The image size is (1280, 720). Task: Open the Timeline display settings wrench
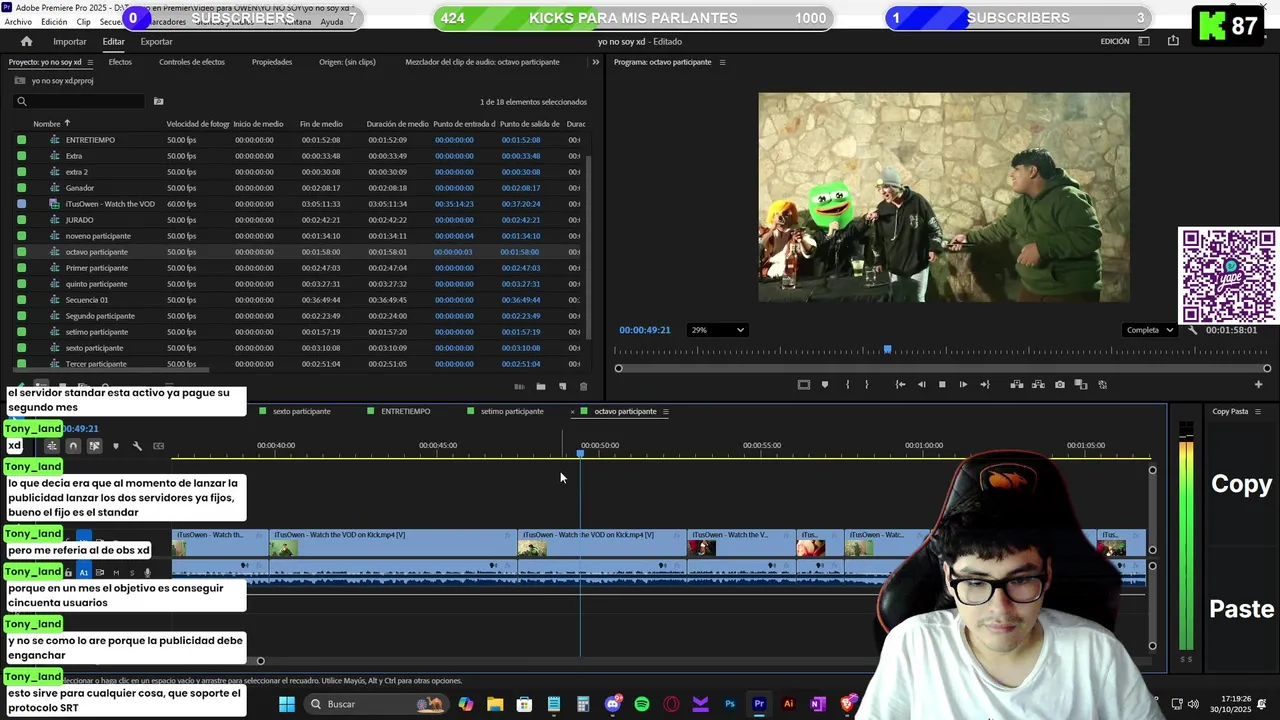[x=137, y=446]
